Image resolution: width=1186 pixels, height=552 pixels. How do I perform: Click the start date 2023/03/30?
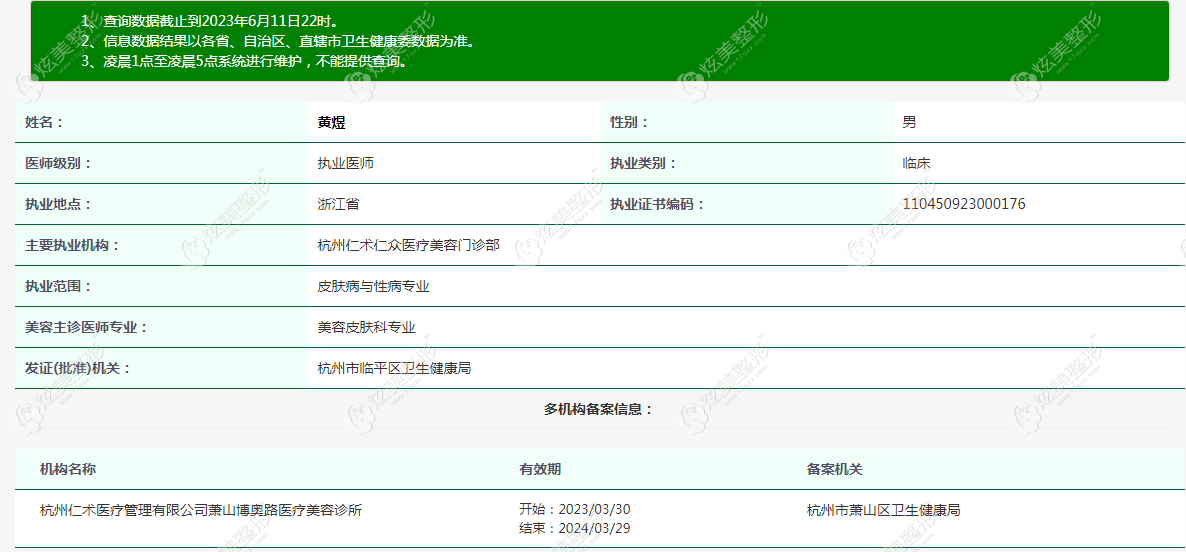574,509
